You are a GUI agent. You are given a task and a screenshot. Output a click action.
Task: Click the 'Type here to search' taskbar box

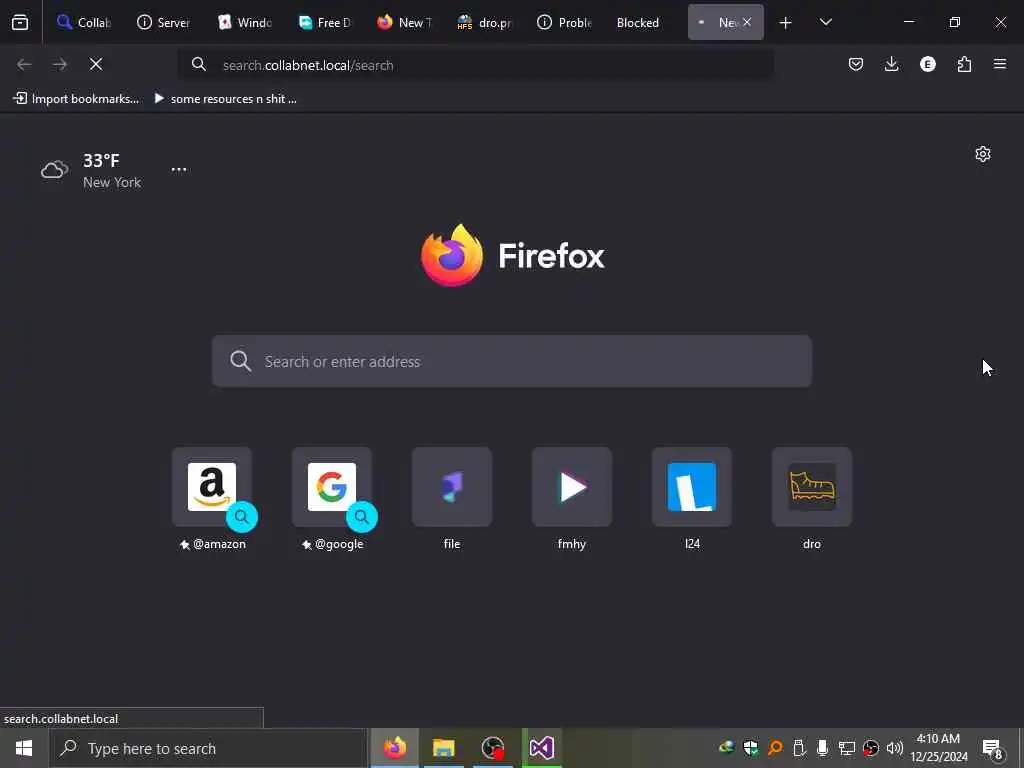[208, 748]
